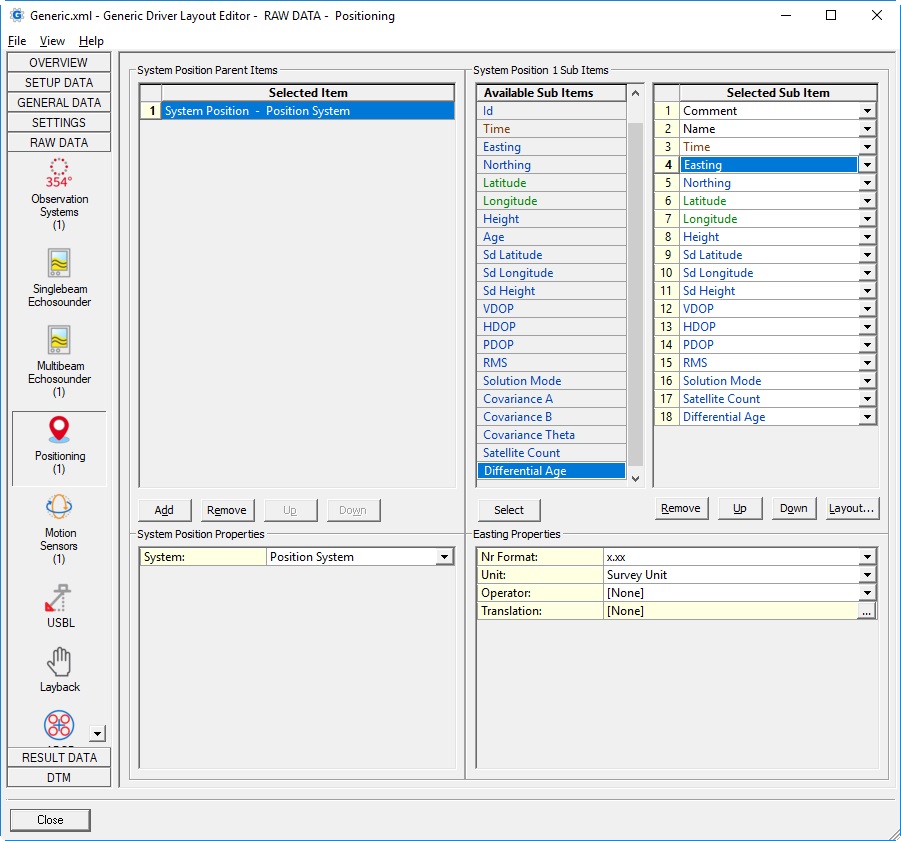This screenshot has width=901, height=841.
Task: Open the File menu
Action: point(17,41)
